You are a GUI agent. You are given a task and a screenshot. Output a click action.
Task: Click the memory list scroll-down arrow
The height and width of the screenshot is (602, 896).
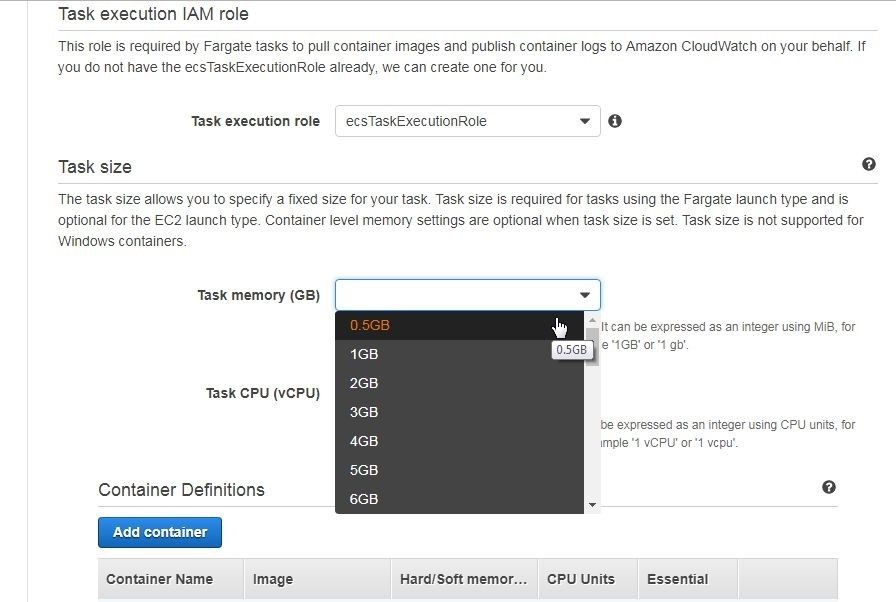tap(592, 505)
